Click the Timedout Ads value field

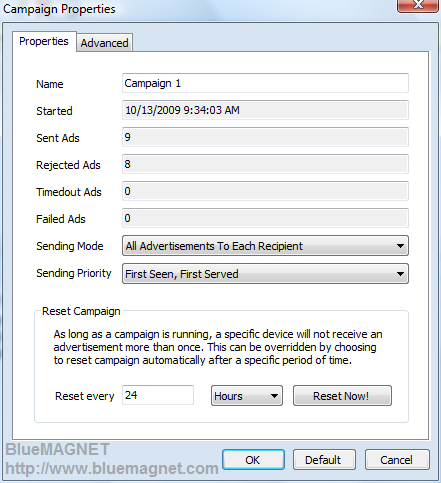coord(265,191)
